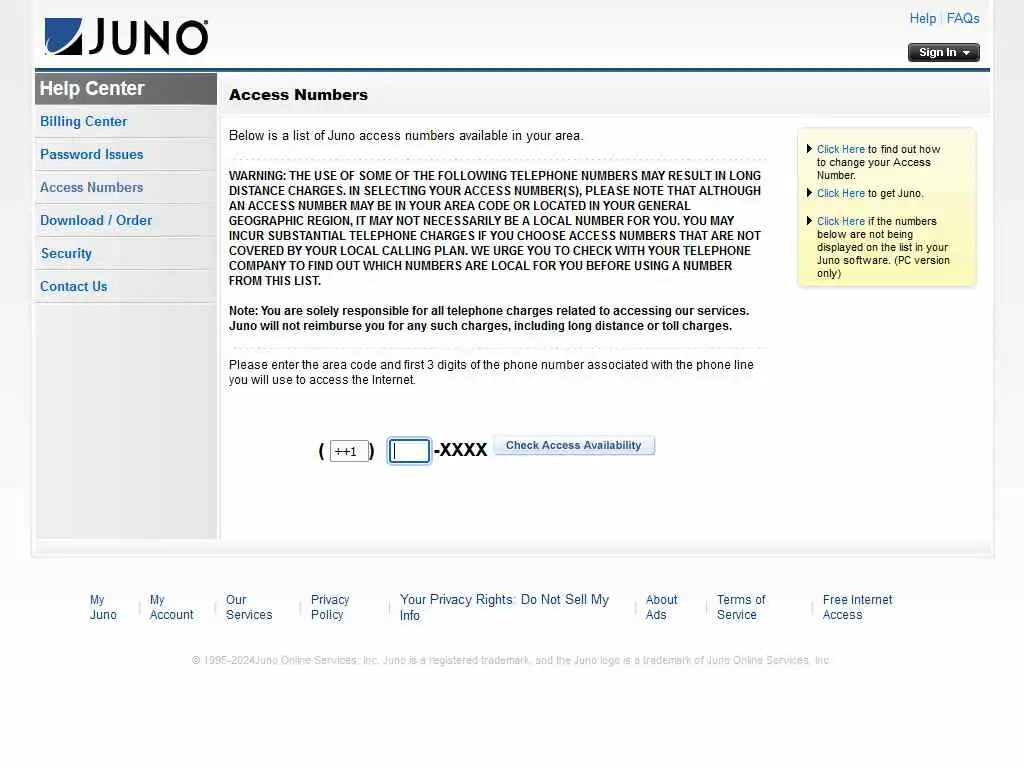1024x768 pixels.
Task: Click arrow bullet beside get Juno tip
Action: pos(809,193)
